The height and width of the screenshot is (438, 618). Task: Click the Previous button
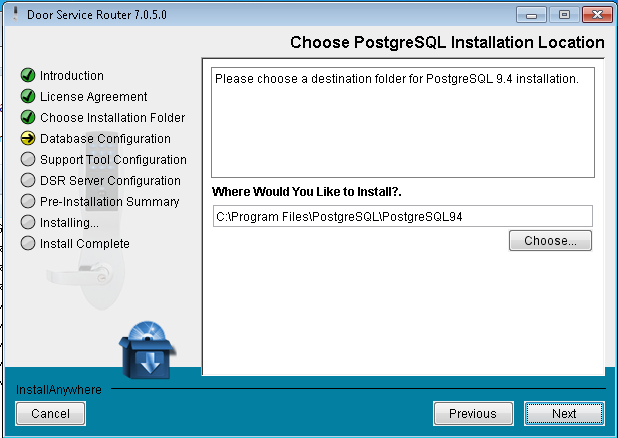click(473, 414)
